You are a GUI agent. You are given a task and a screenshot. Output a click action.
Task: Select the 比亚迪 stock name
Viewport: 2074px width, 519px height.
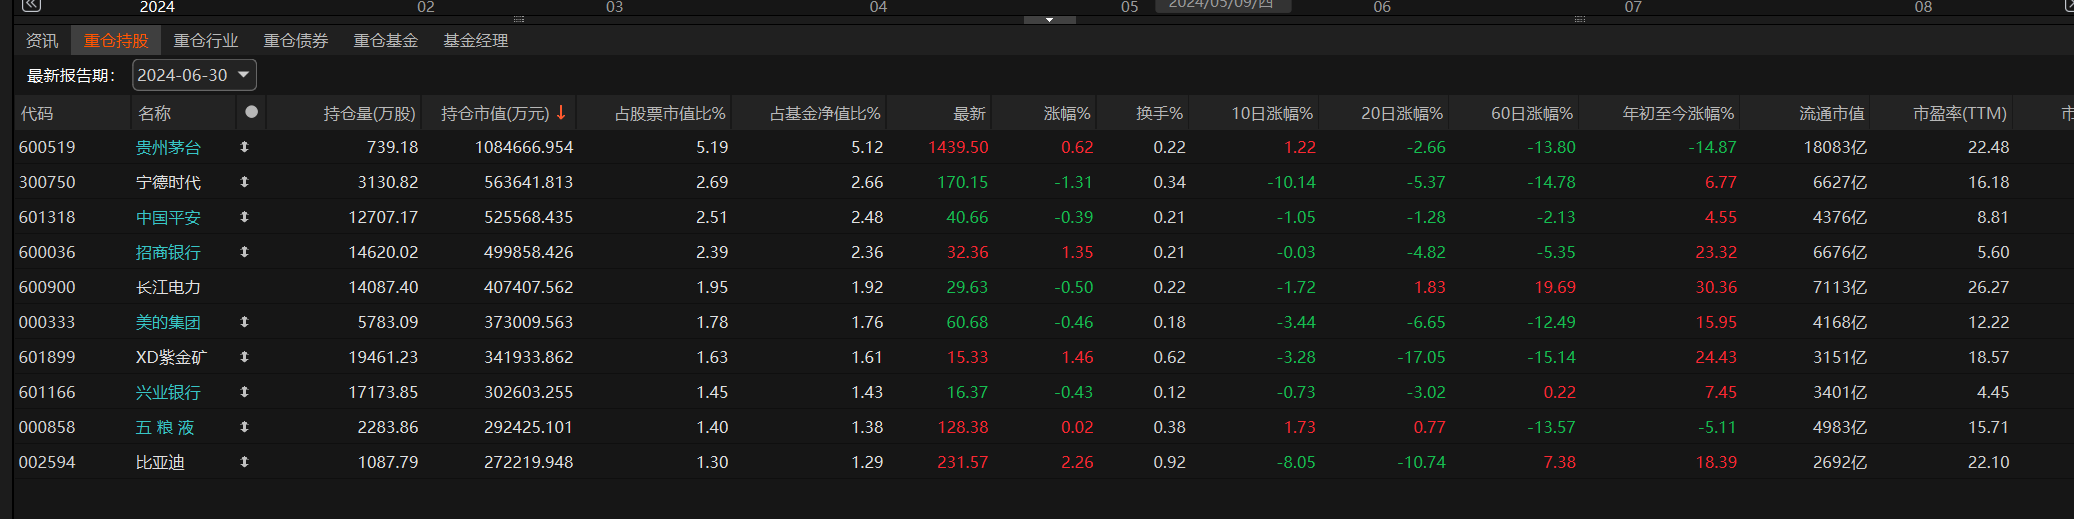(160, 462)
